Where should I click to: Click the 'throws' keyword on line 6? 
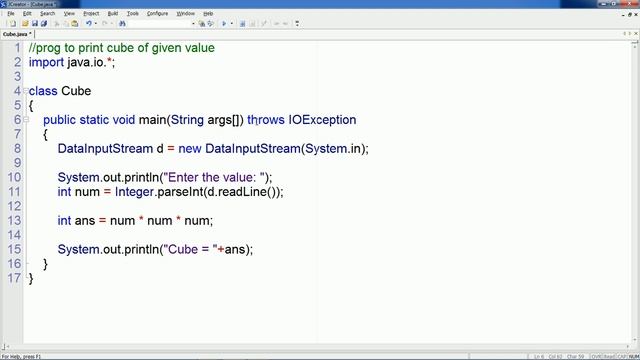tap(266, 120)
